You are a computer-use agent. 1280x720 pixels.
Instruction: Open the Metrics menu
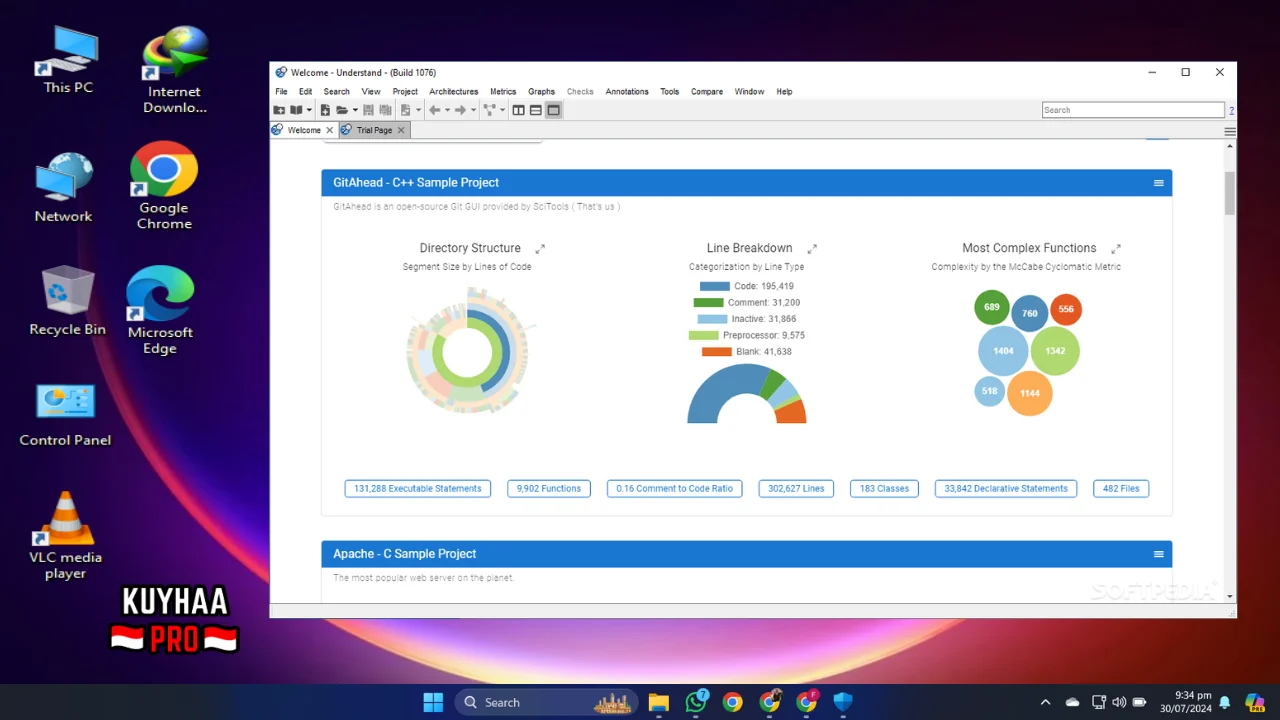[x=503, y=91]
